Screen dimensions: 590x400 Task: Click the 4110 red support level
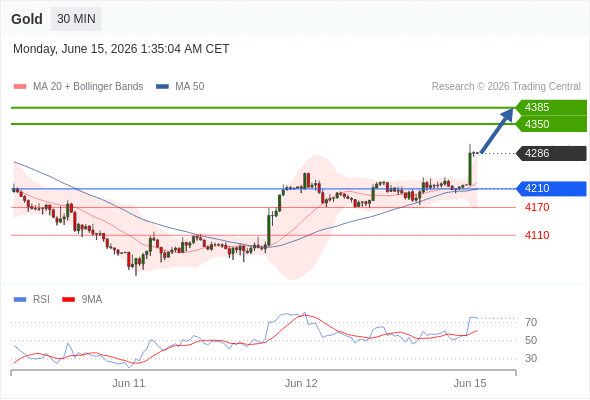(x=537, y=236)
